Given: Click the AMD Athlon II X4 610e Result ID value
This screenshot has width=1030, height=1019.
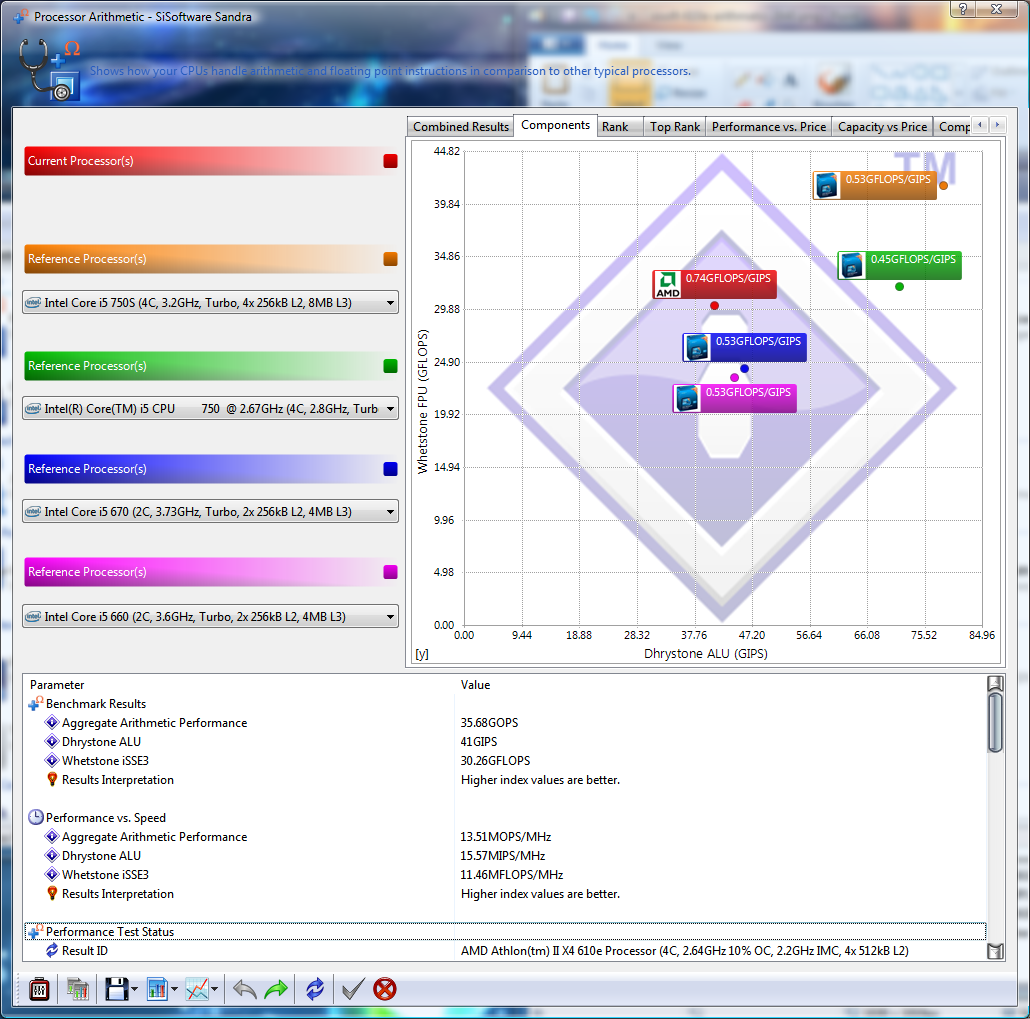Looking at the screenshot, I should coord(684,951).
